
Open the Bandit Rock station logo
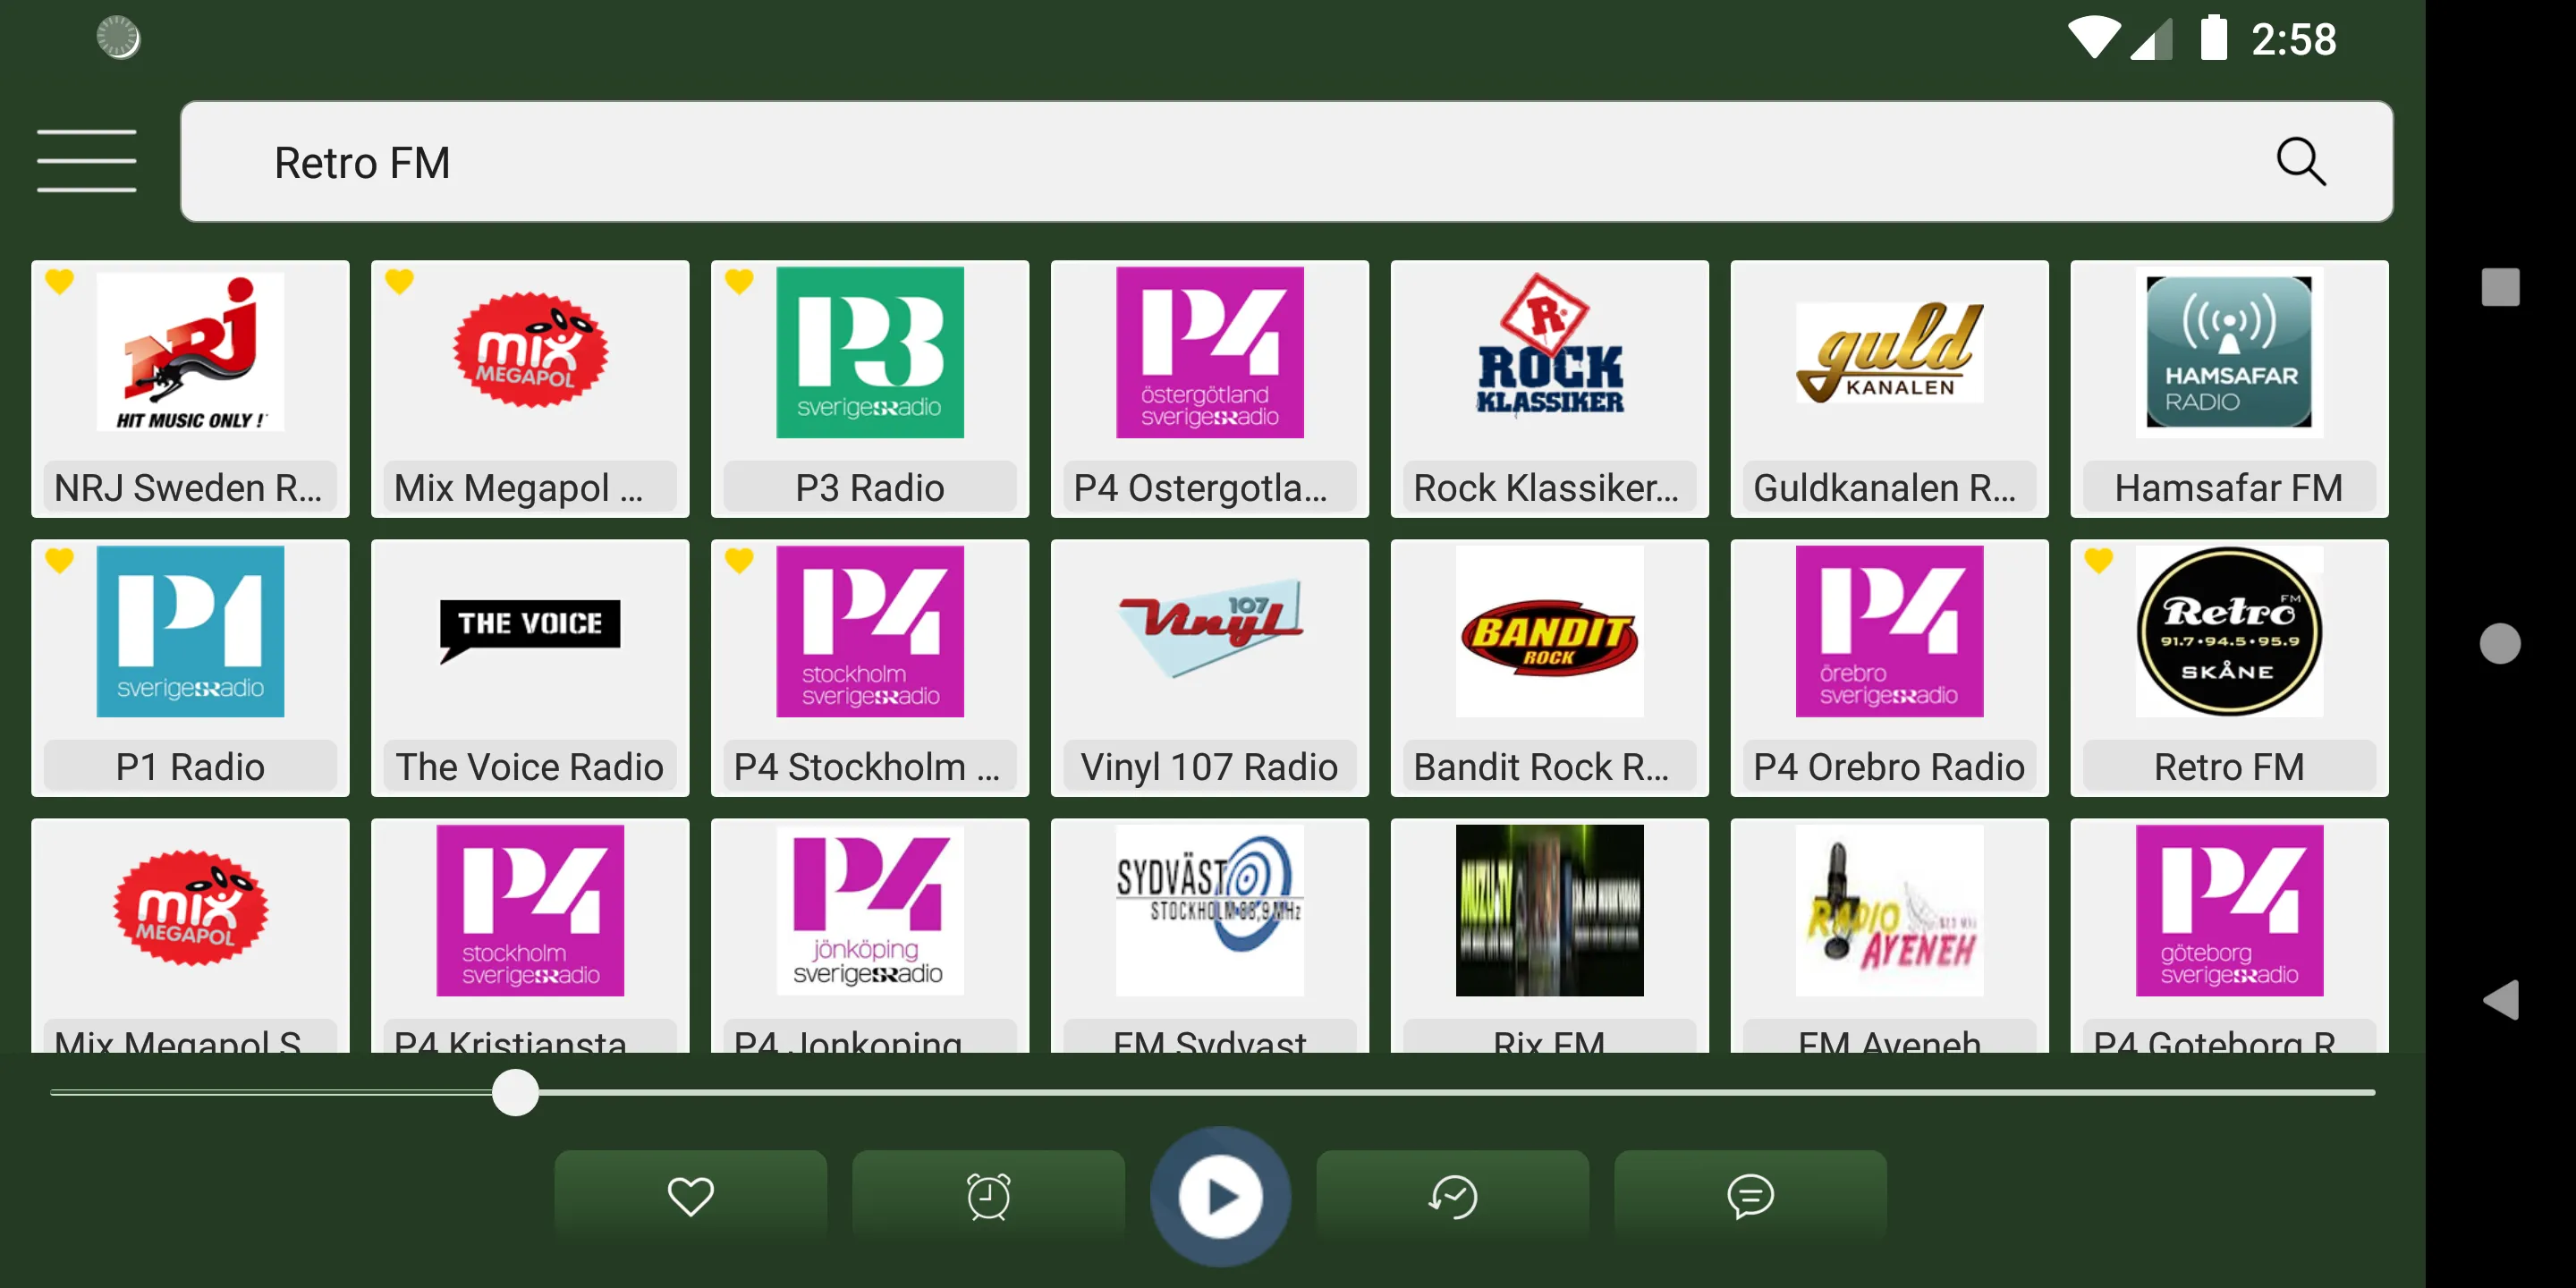point(1550,631)
